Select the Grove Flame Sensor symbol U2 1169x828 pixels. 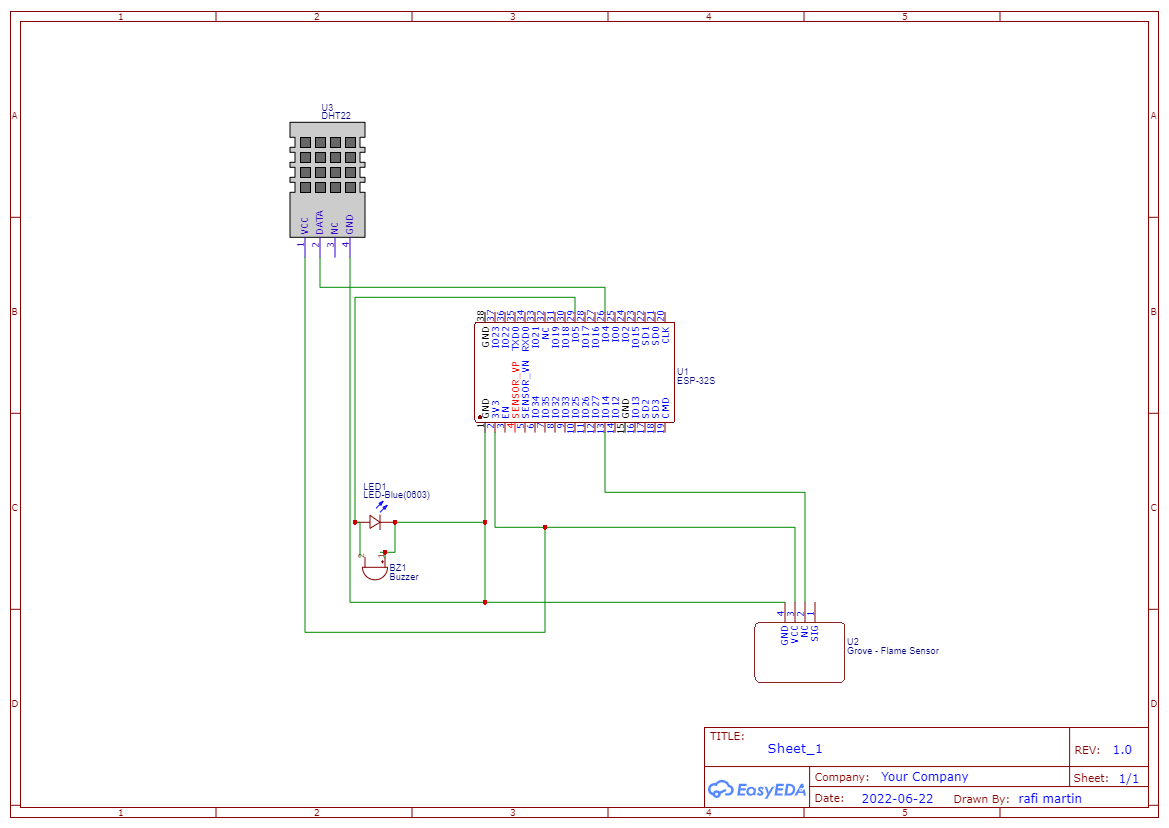click(800, 655)
